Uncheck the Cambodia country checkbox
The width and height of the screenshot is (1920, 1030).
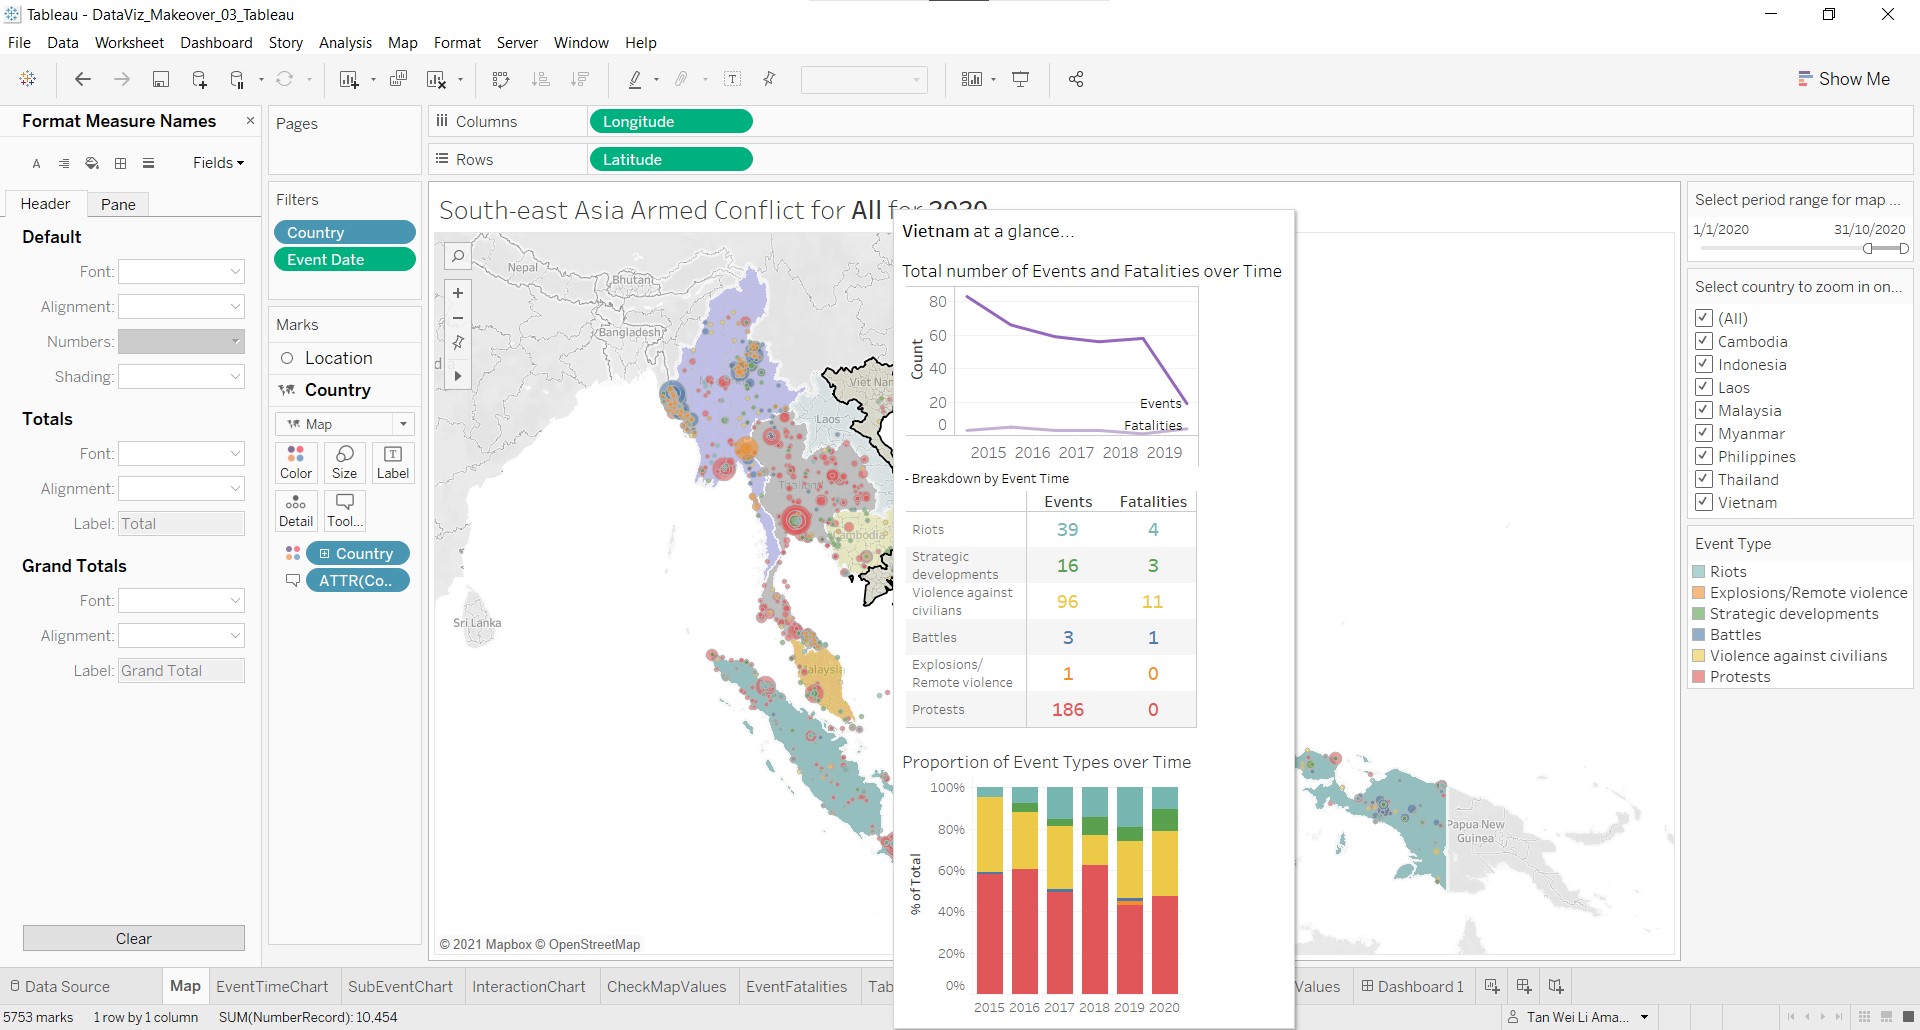1705,341
